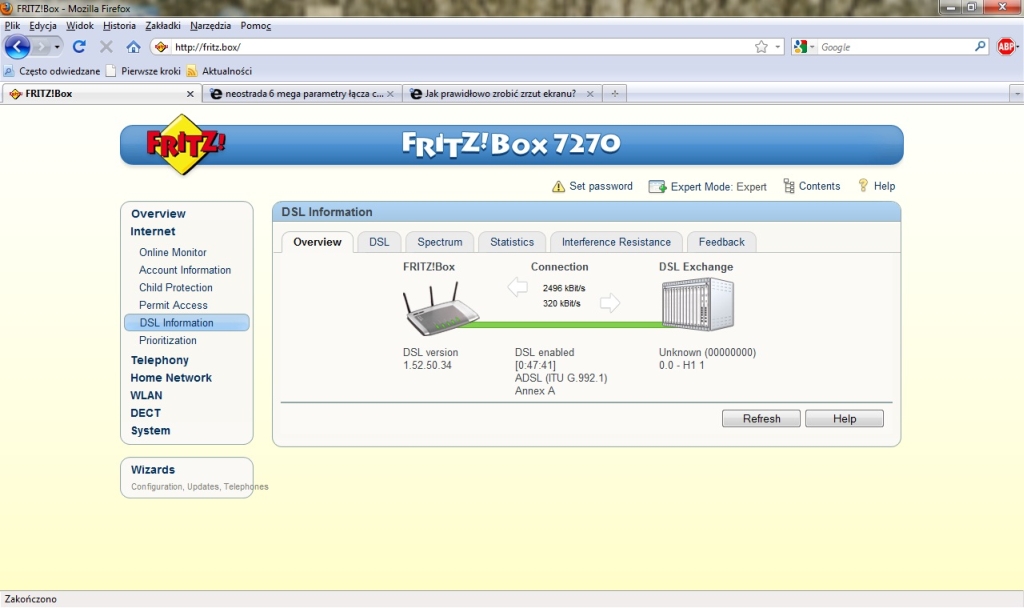Viewport: 1024px width, 608px height.
Task: Open the Overview item in the sidebar
Action: pos(158,214)
